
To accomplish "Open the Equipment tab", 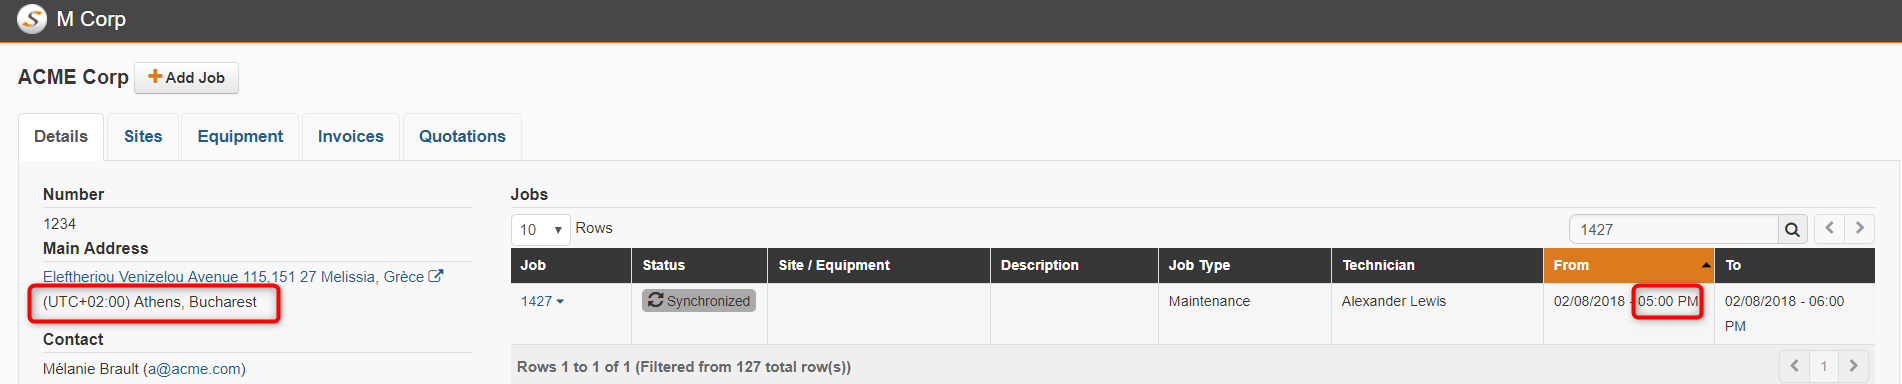I will pos(240,137).
